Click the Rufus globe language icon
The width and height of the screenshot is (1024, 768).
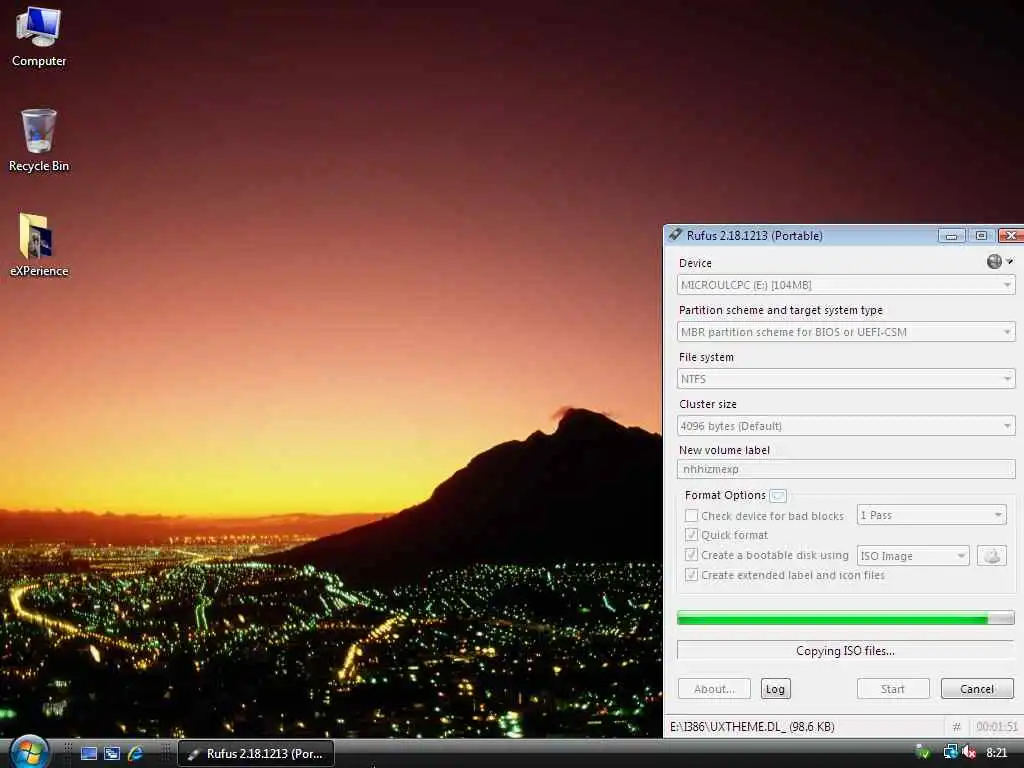pos(994,261)
